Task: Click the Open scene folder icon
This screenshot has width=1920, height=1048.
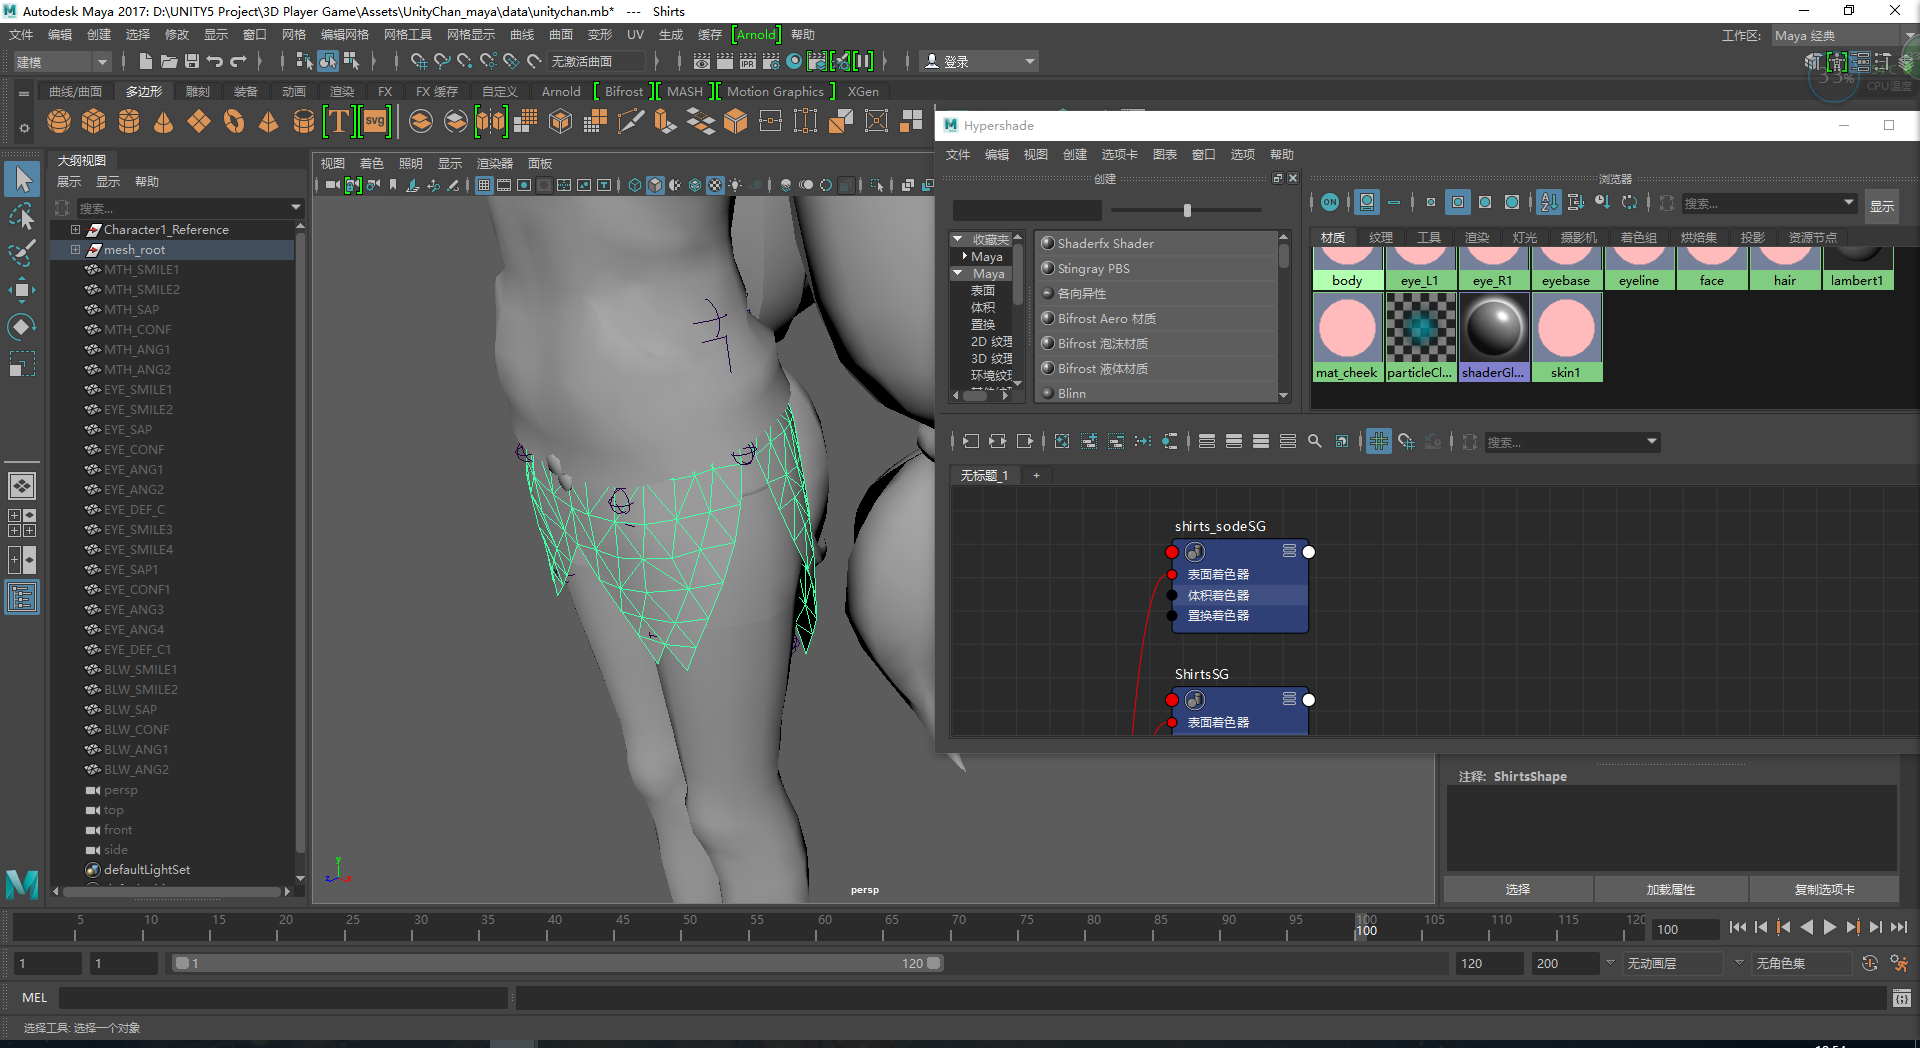Action: click(x=168, y=61)
